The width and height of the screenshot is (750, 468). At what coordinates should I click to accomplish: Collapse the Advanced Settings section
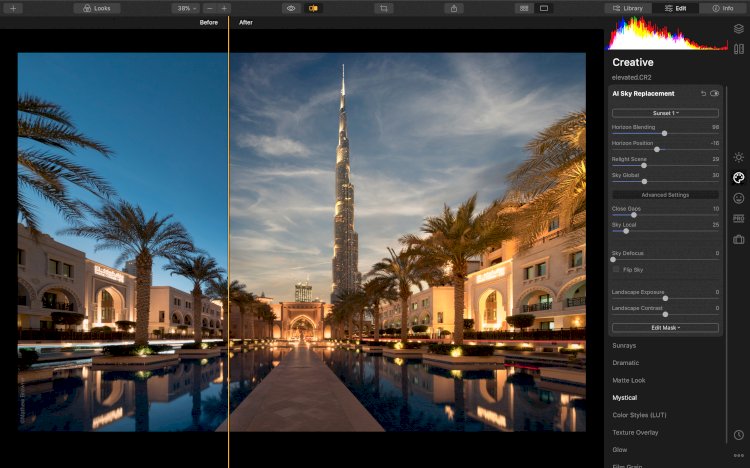point(665,195)
